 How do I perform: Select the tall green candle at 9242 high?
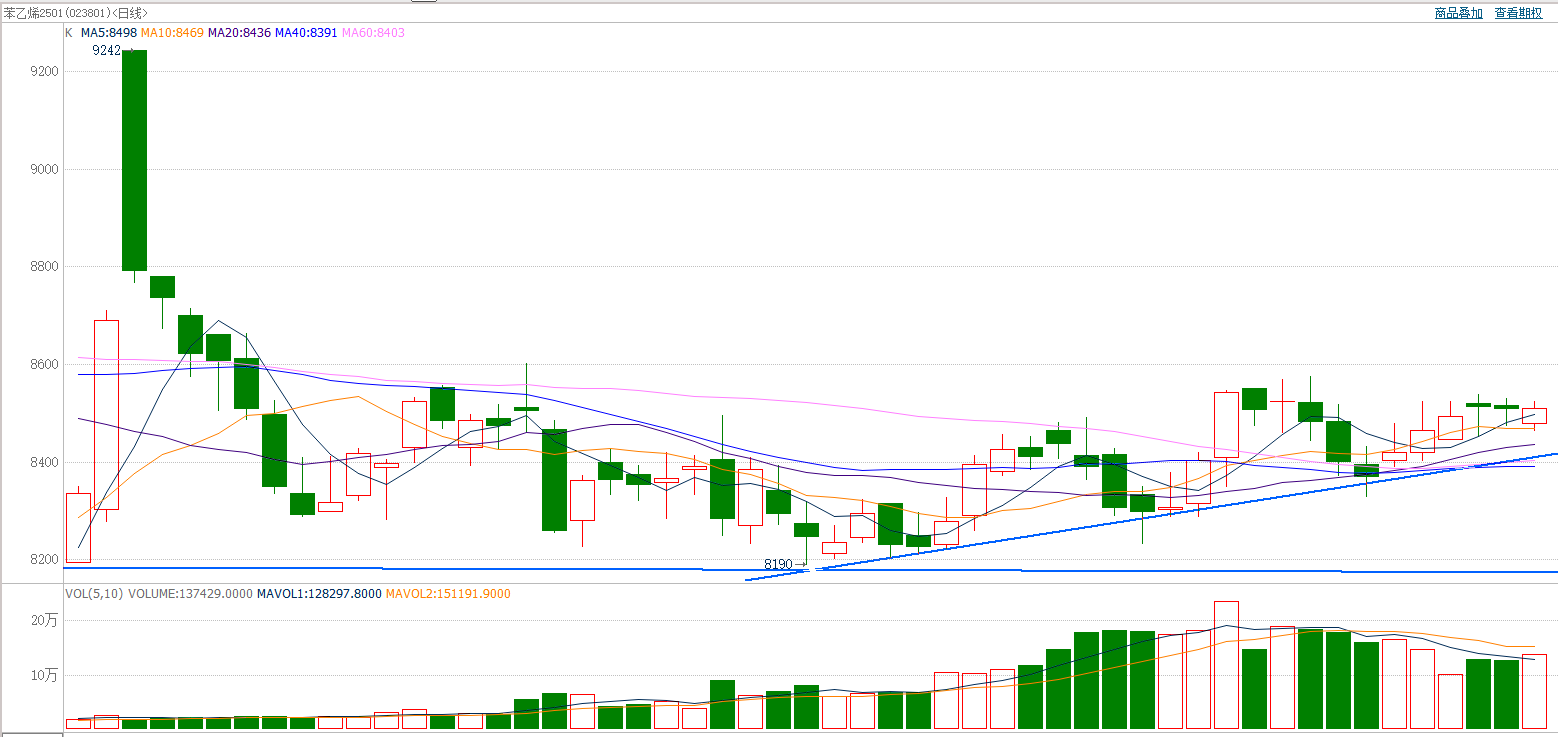point(134,160)
